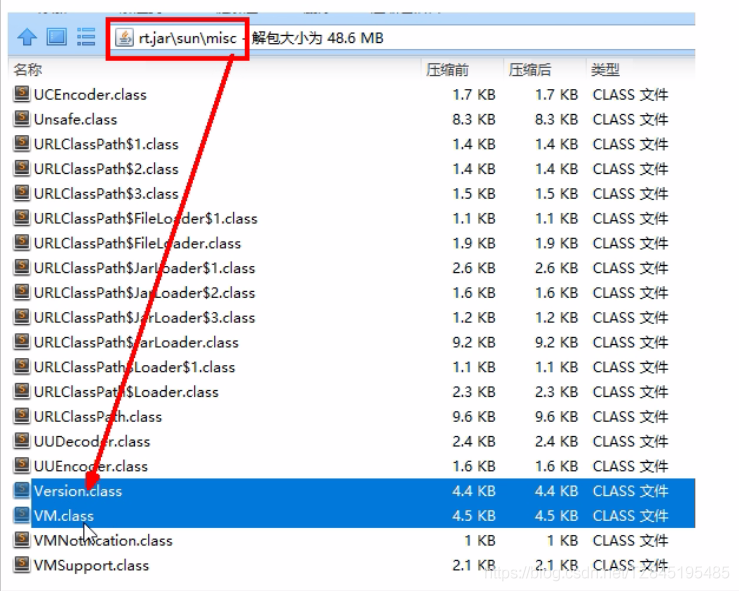Click the URLClassPath$Loader$1.class file icon

pos(21,366)
